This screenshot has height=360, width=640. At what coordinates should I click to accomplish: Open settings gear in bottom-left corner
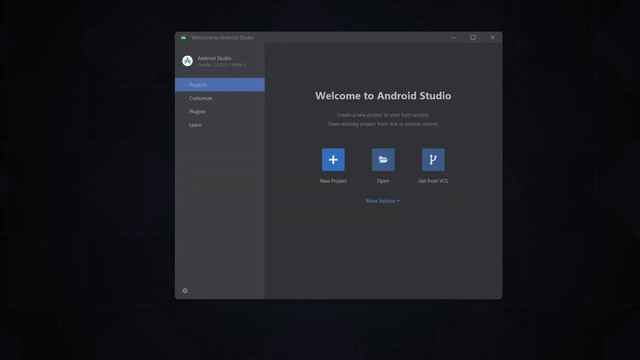point(185,291)
